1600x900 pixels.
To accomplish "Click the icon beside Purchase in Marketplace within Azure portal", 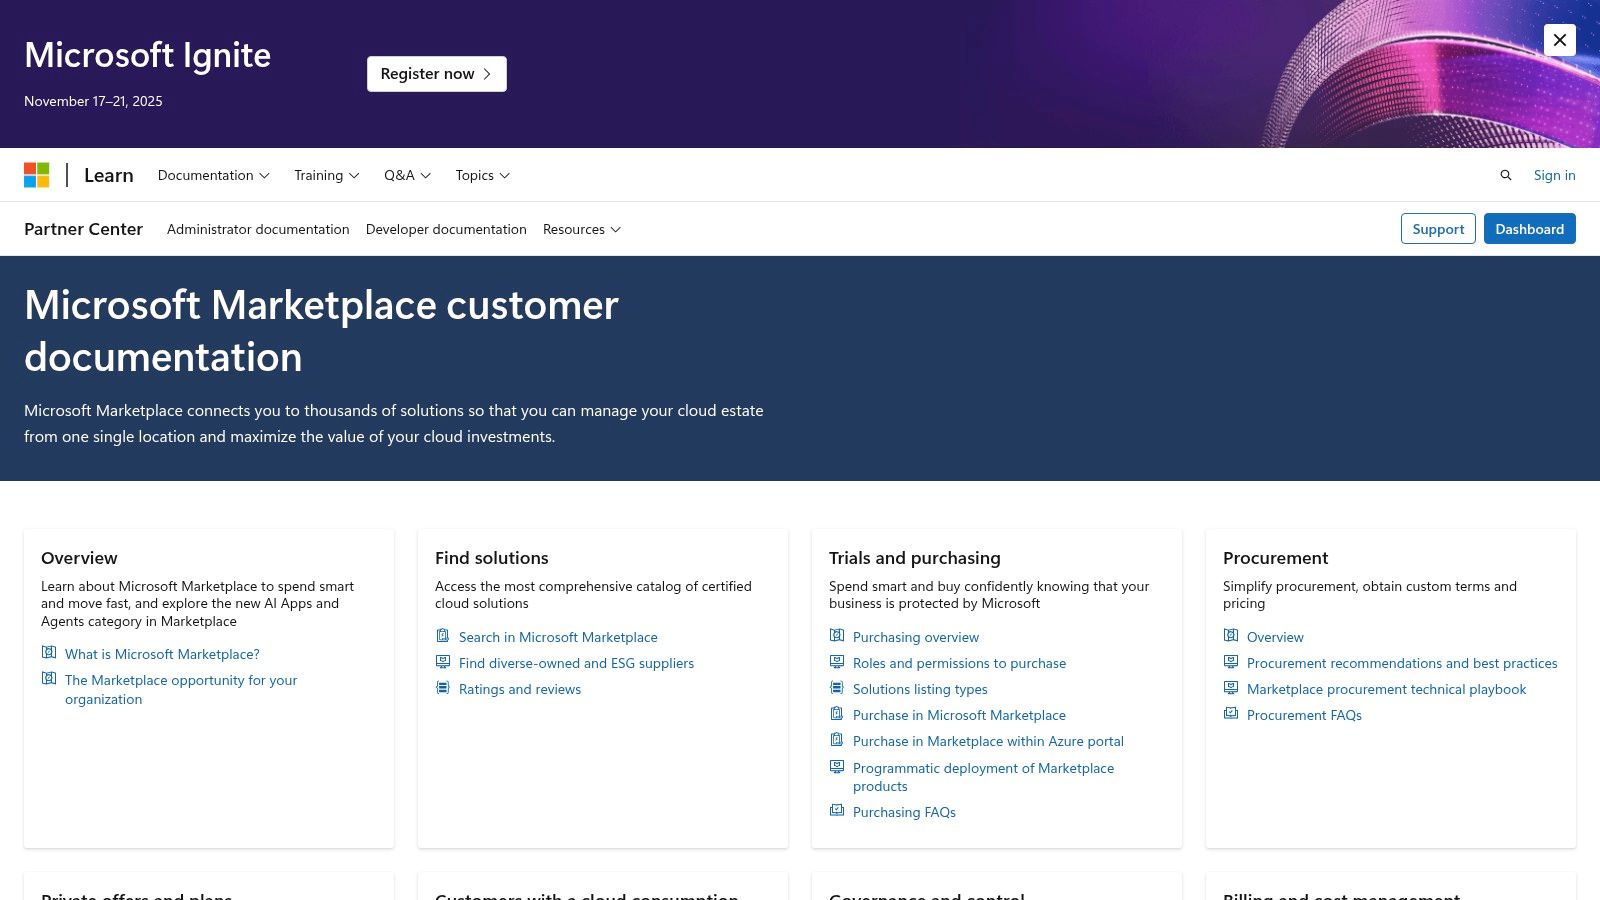I will click(x=836, y=739).
